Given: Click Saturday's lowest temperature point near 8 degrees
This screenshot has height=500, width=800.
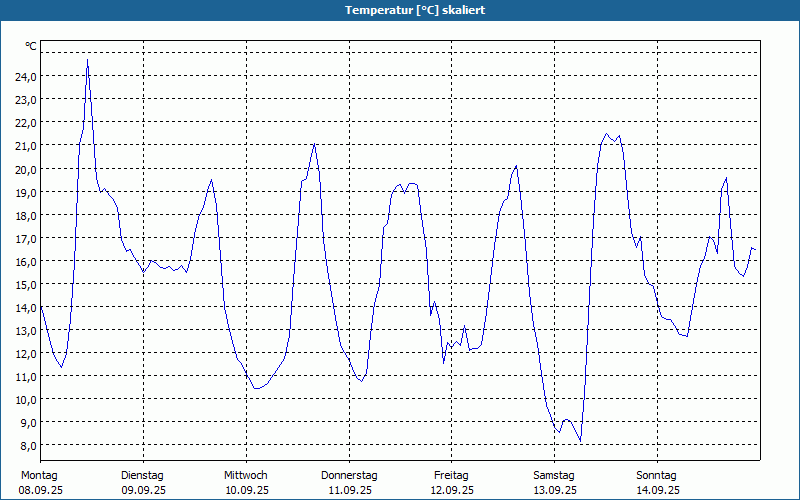Looking at the screenshot, I should coord(580,441).
